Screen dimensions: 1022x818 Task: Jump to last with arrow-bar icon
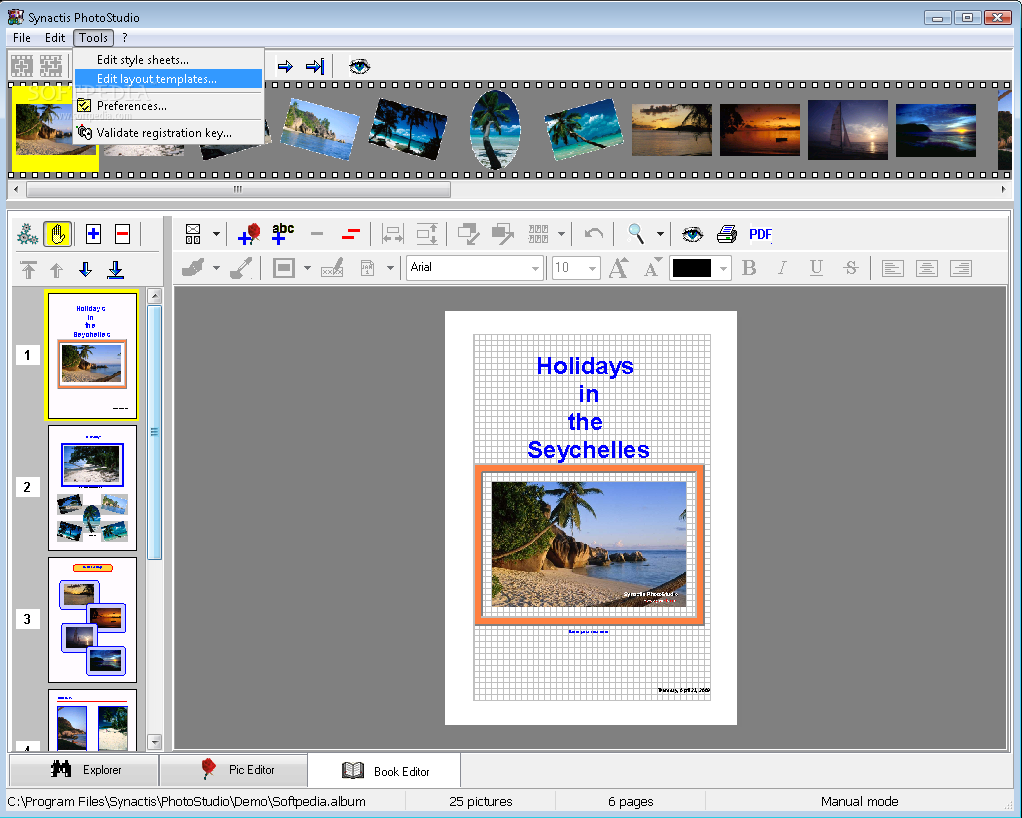(315, 66)
